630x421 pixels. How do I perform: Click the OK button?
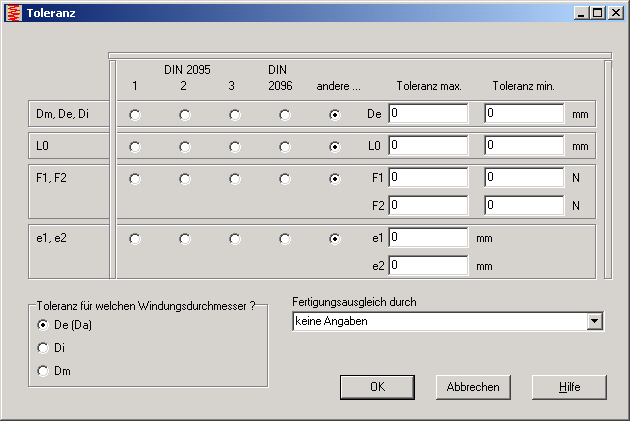(377, 386)
